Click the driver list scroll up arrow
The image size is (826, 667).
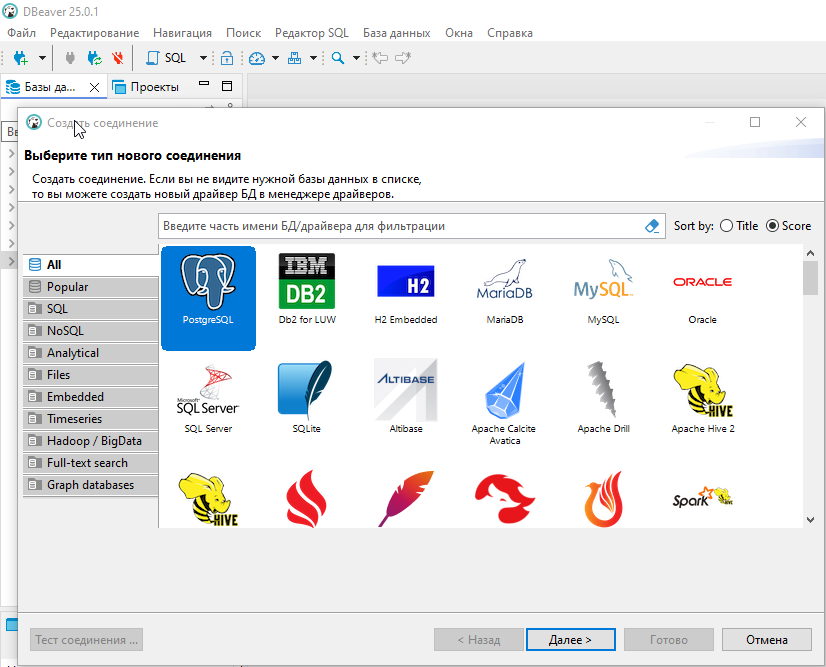point(810,253)
